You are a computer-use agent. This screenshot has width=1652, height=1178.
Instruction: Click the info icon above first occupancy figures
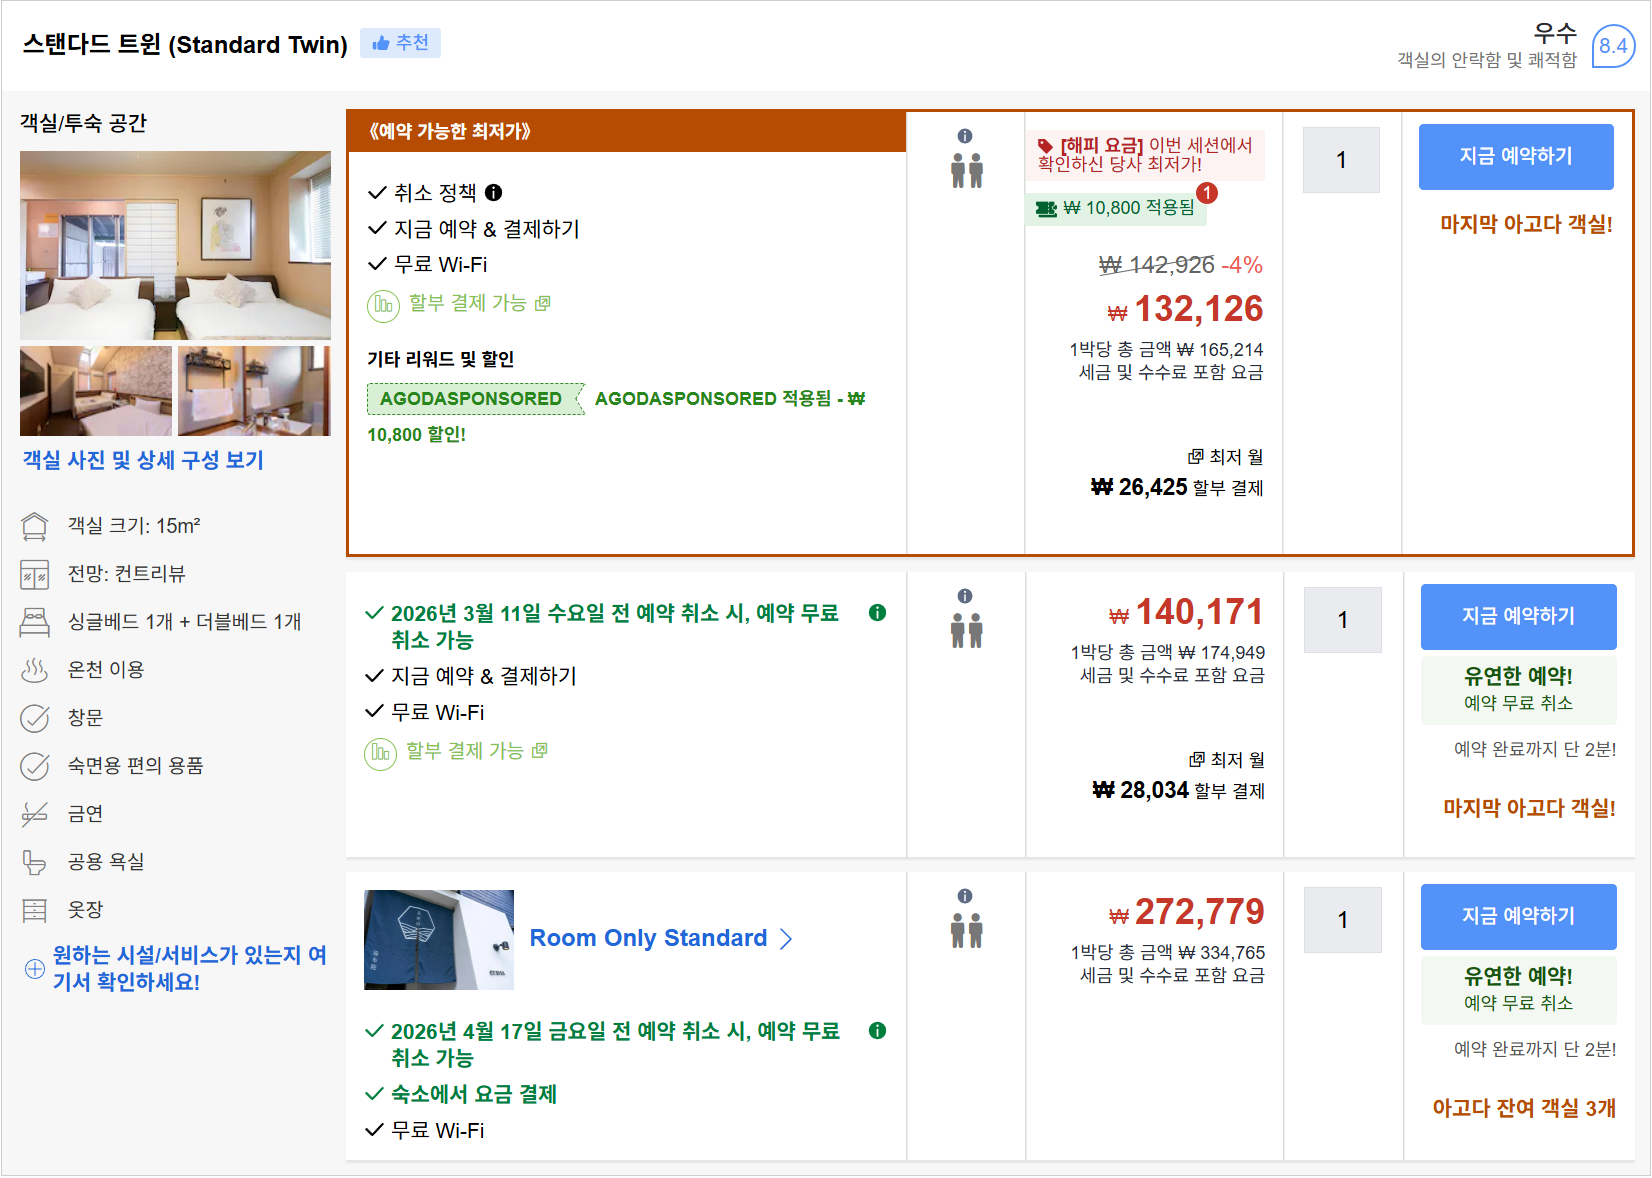(965, 136)
